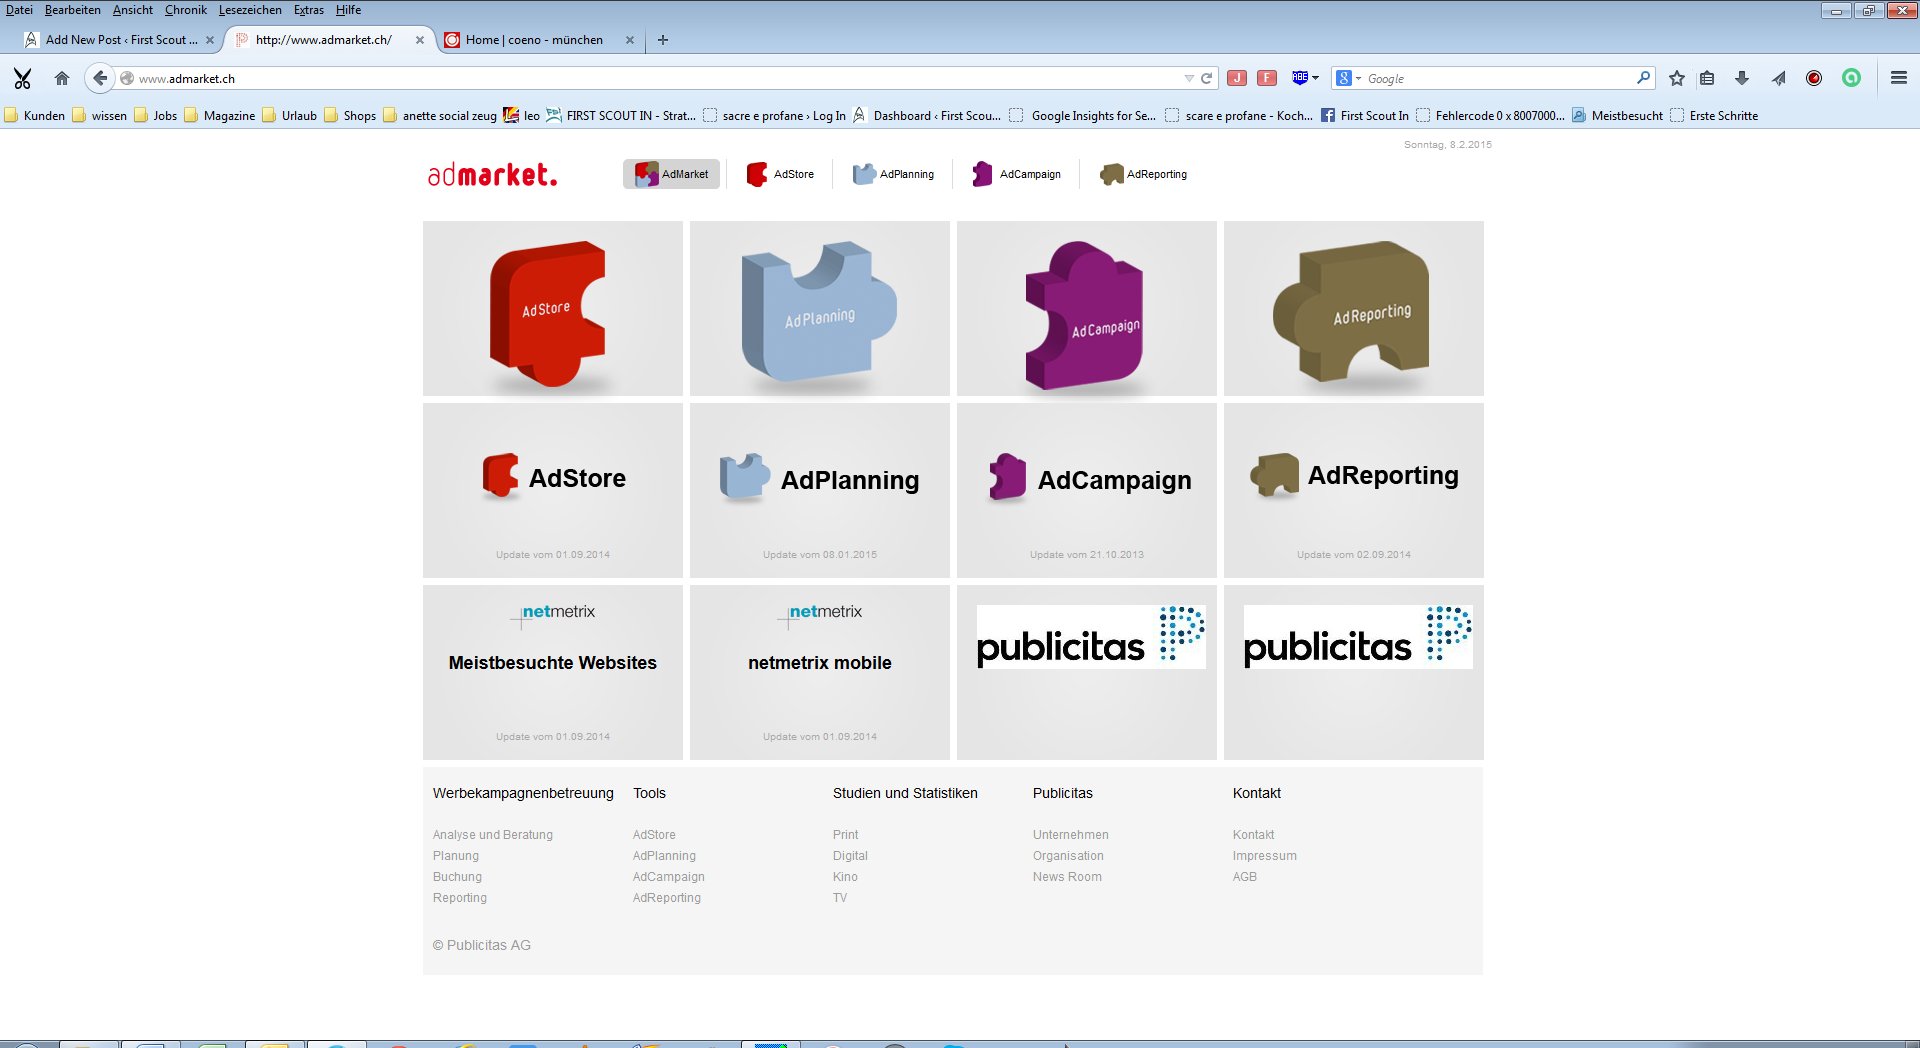
Task: Click inside the Google search field
Action: [1497, 78]
